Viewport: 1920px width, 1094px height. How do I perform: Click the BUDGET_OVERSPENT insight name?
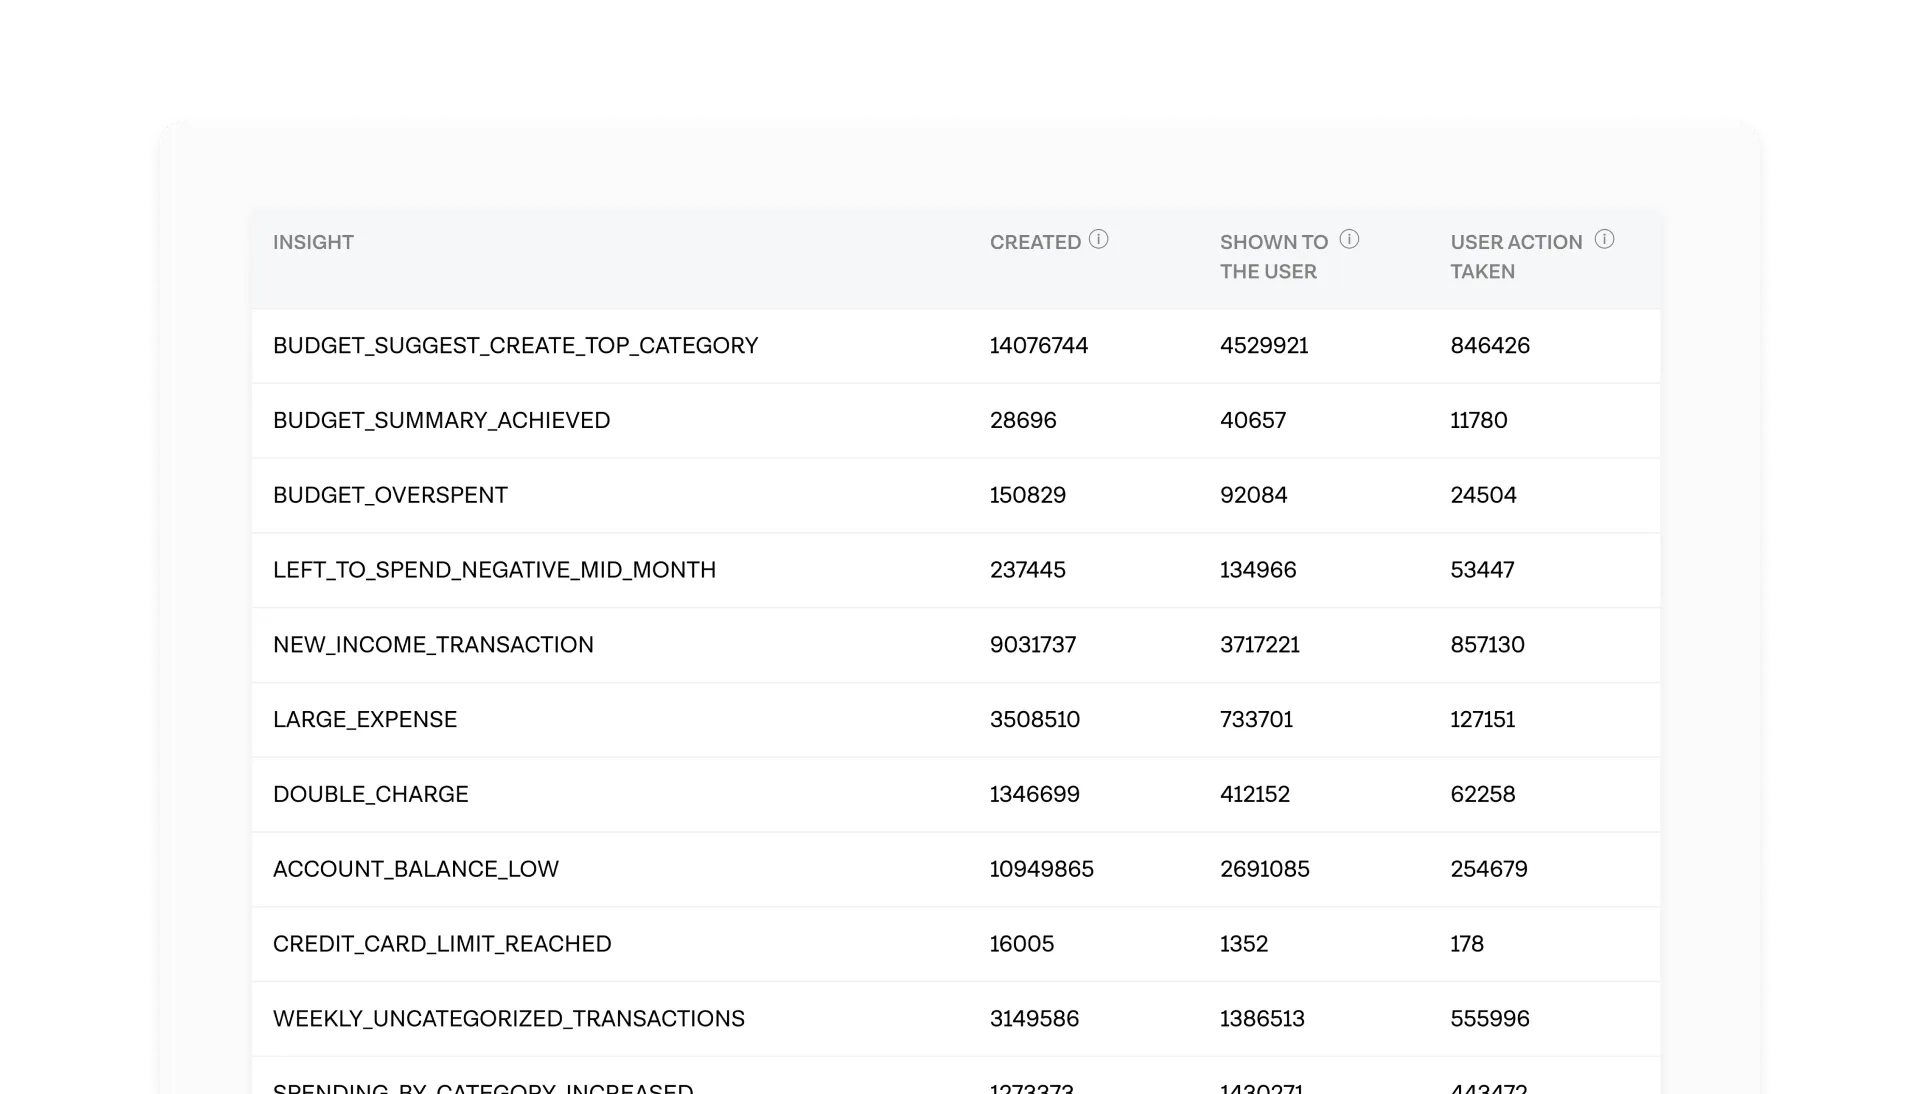pyautogui.click(x=390, y=496)
